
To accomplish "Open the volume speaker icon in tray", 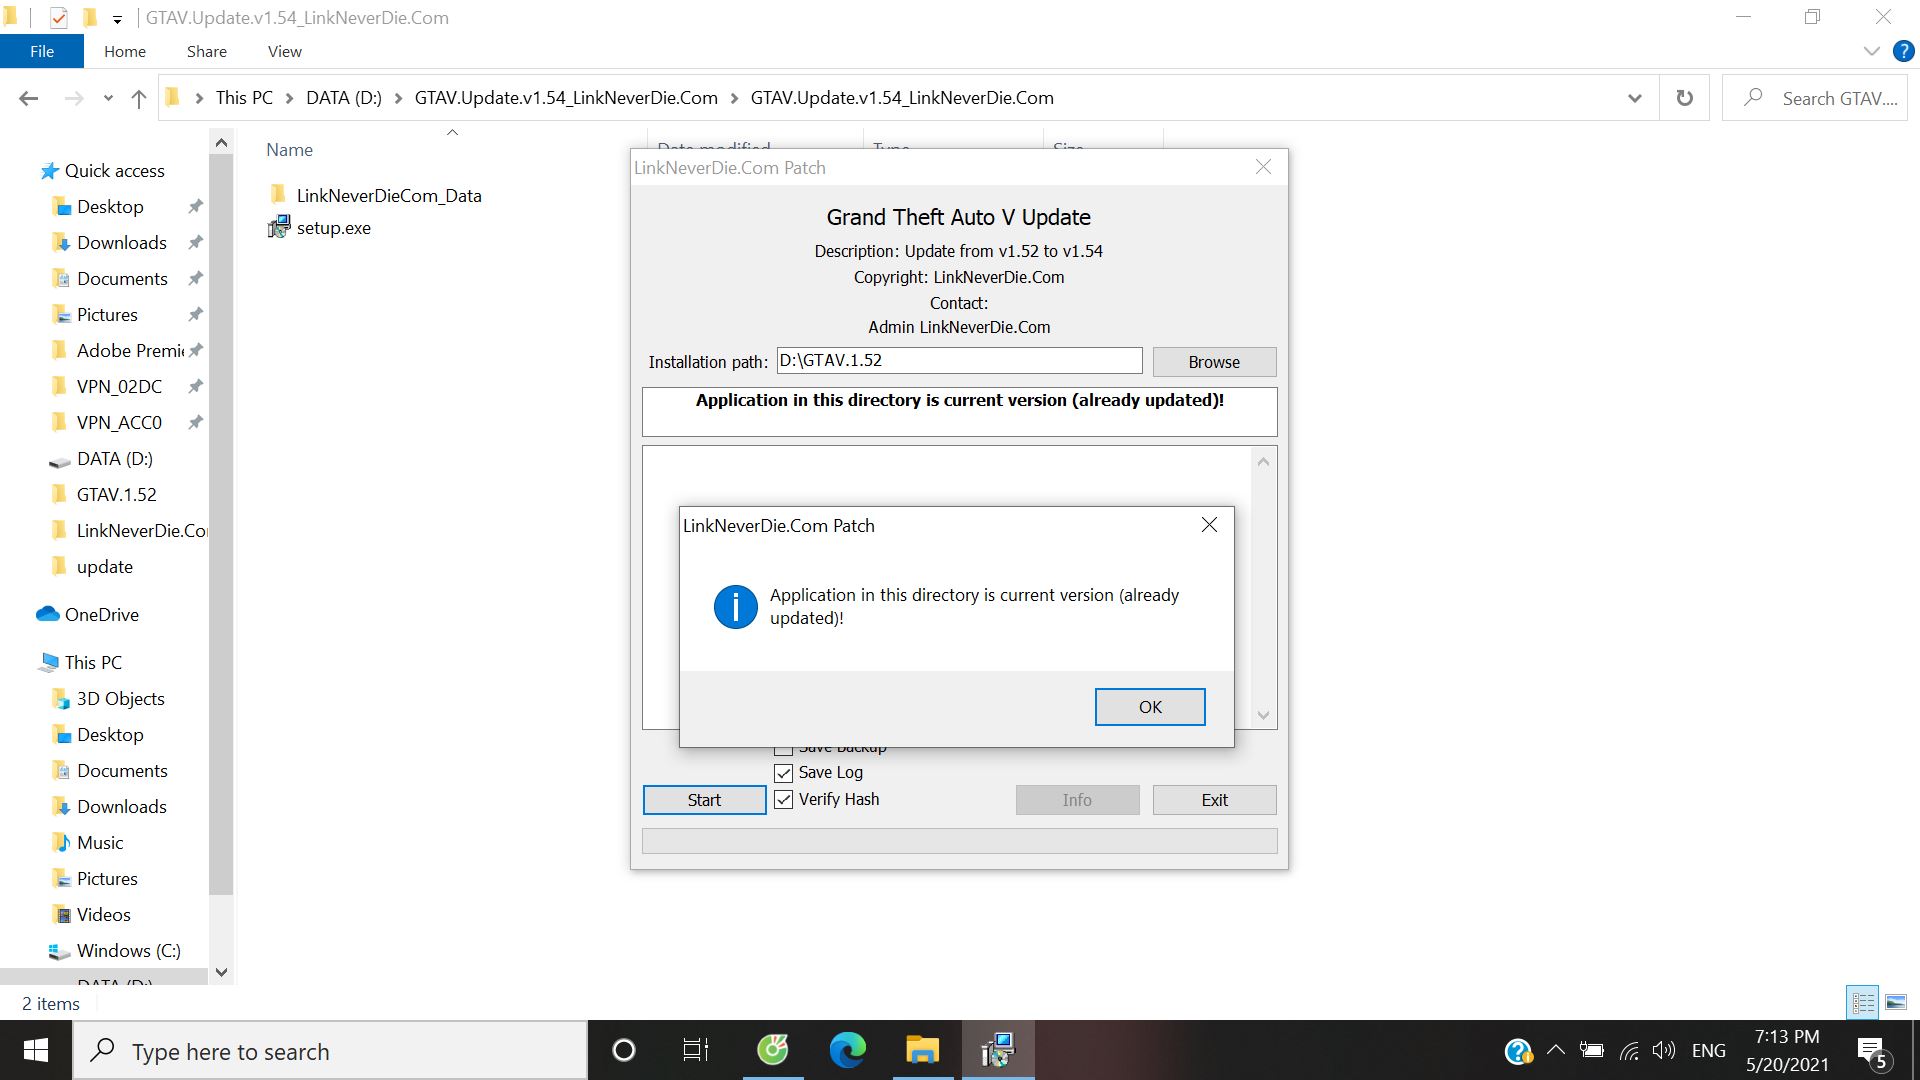I will click(x=1664, y=1051).
